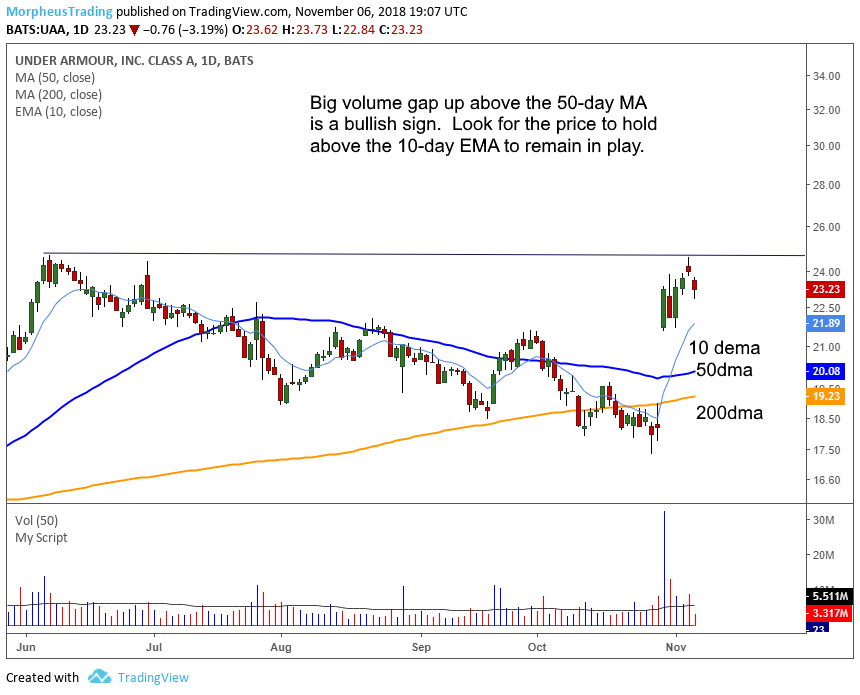Image resolution: width=860 pixels, height=695 pixels.
Task: Click the 26.00 price axis label
Action: click(x=827, y=227)
